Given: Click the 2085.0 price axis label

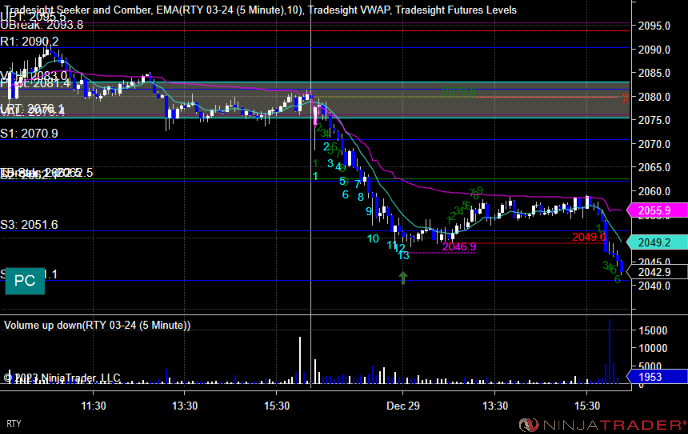Looking at the screenshot, I should (654, 73).
